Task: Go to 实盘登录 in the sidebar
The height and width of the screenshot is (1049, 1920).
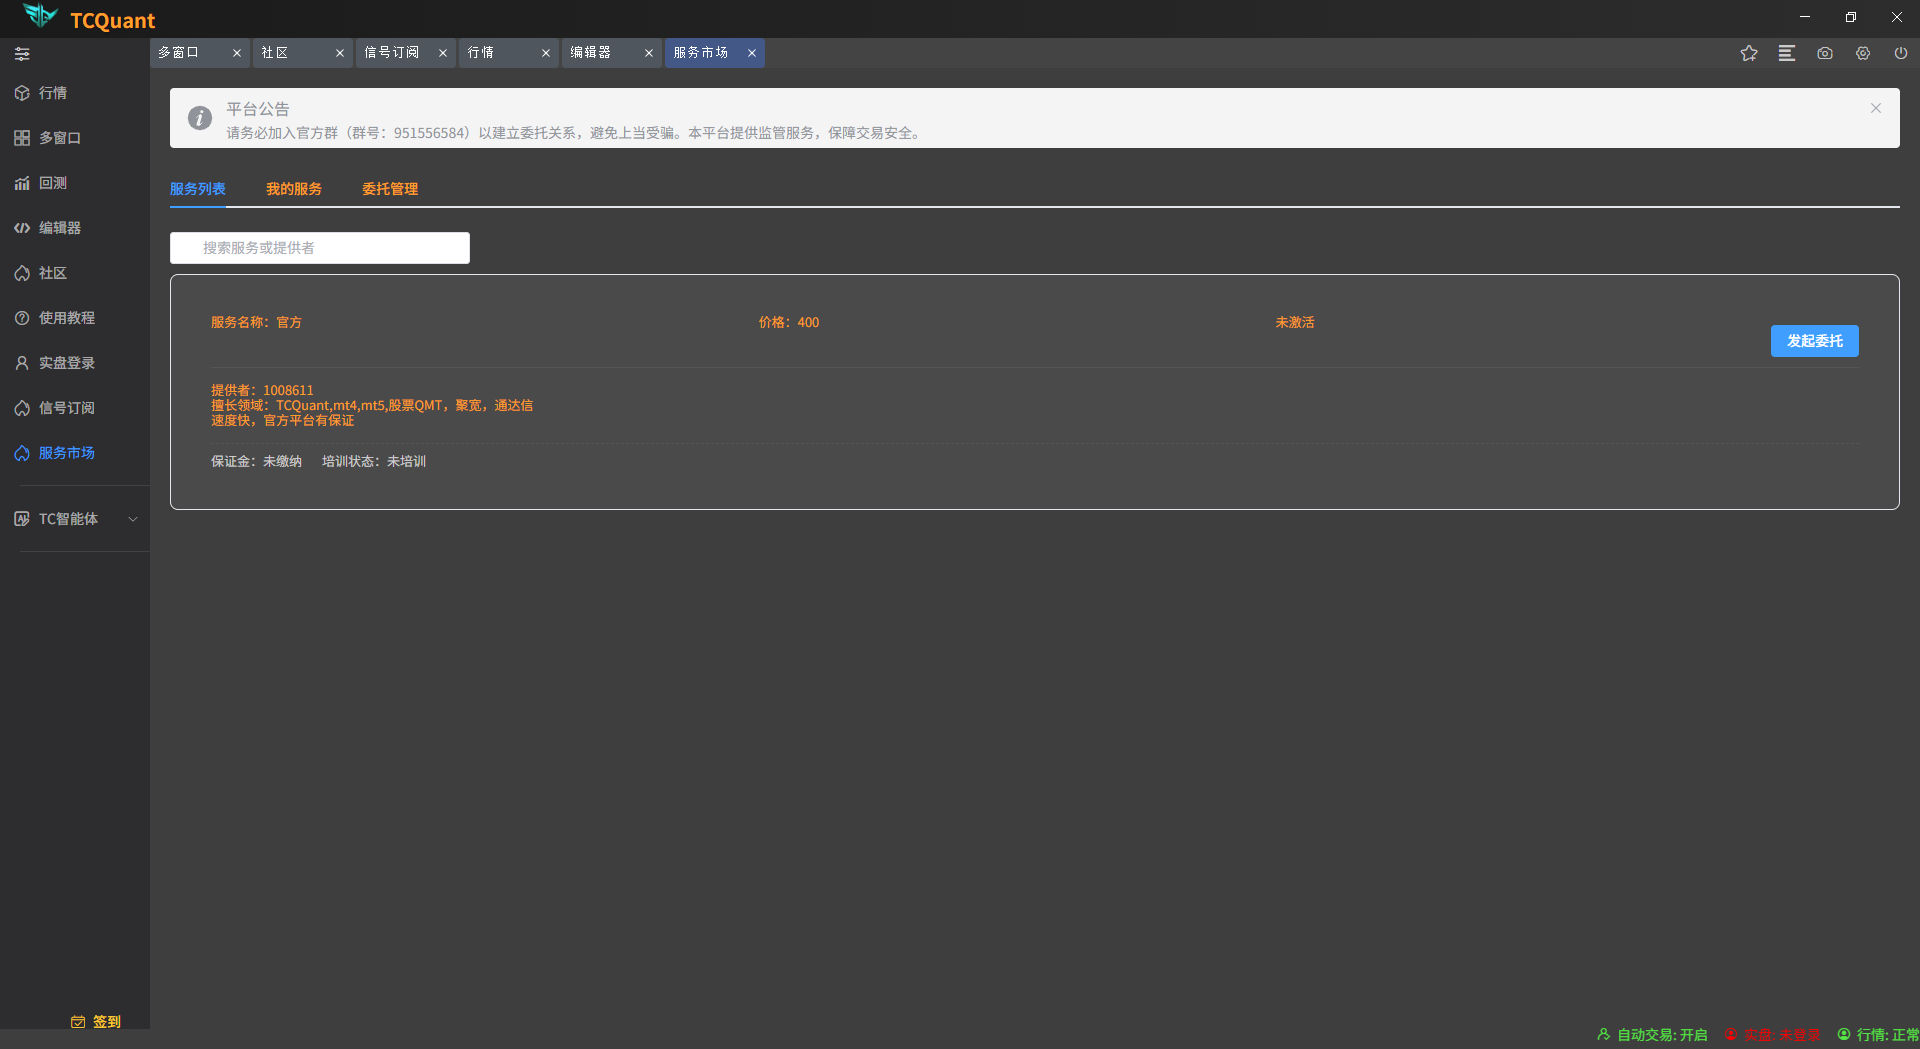Action: (66, 363)
